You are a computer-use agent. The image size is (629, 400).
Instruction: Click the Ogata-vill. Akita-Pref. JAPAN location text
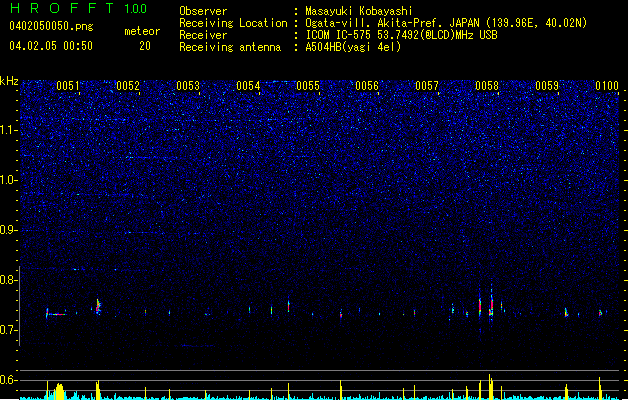446,23
